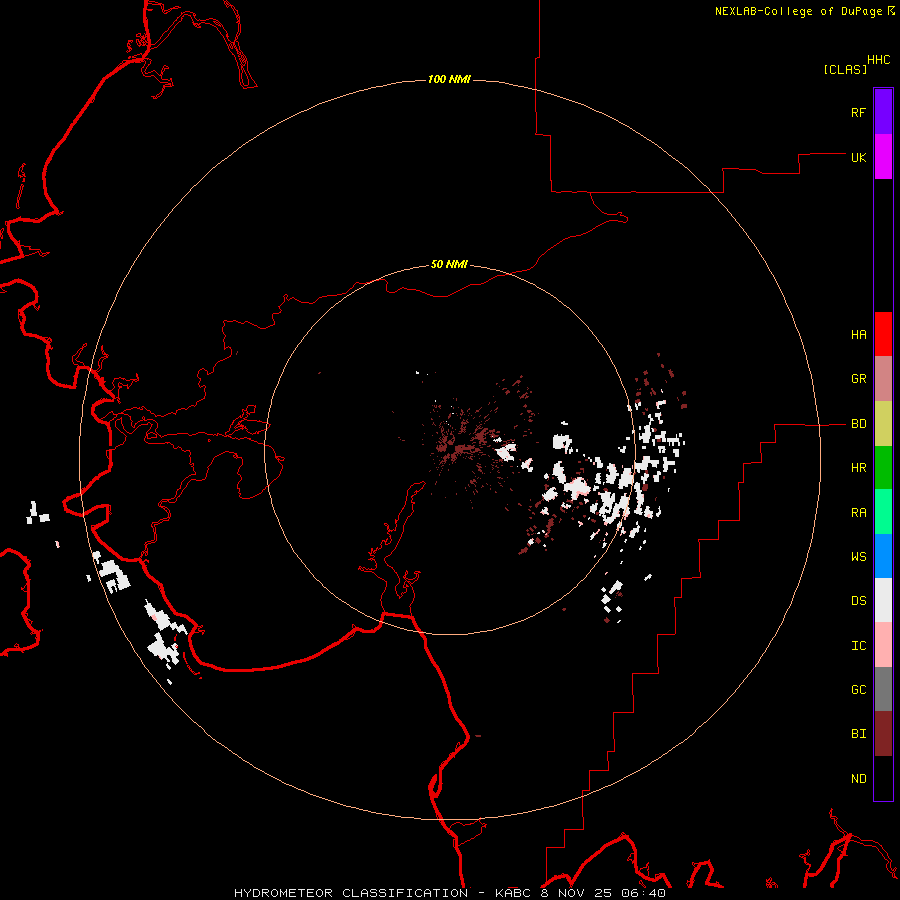The width and height of the screenshot is (900, 900).
Task: Click the magenta UK legend swatch
Action: 883,157
